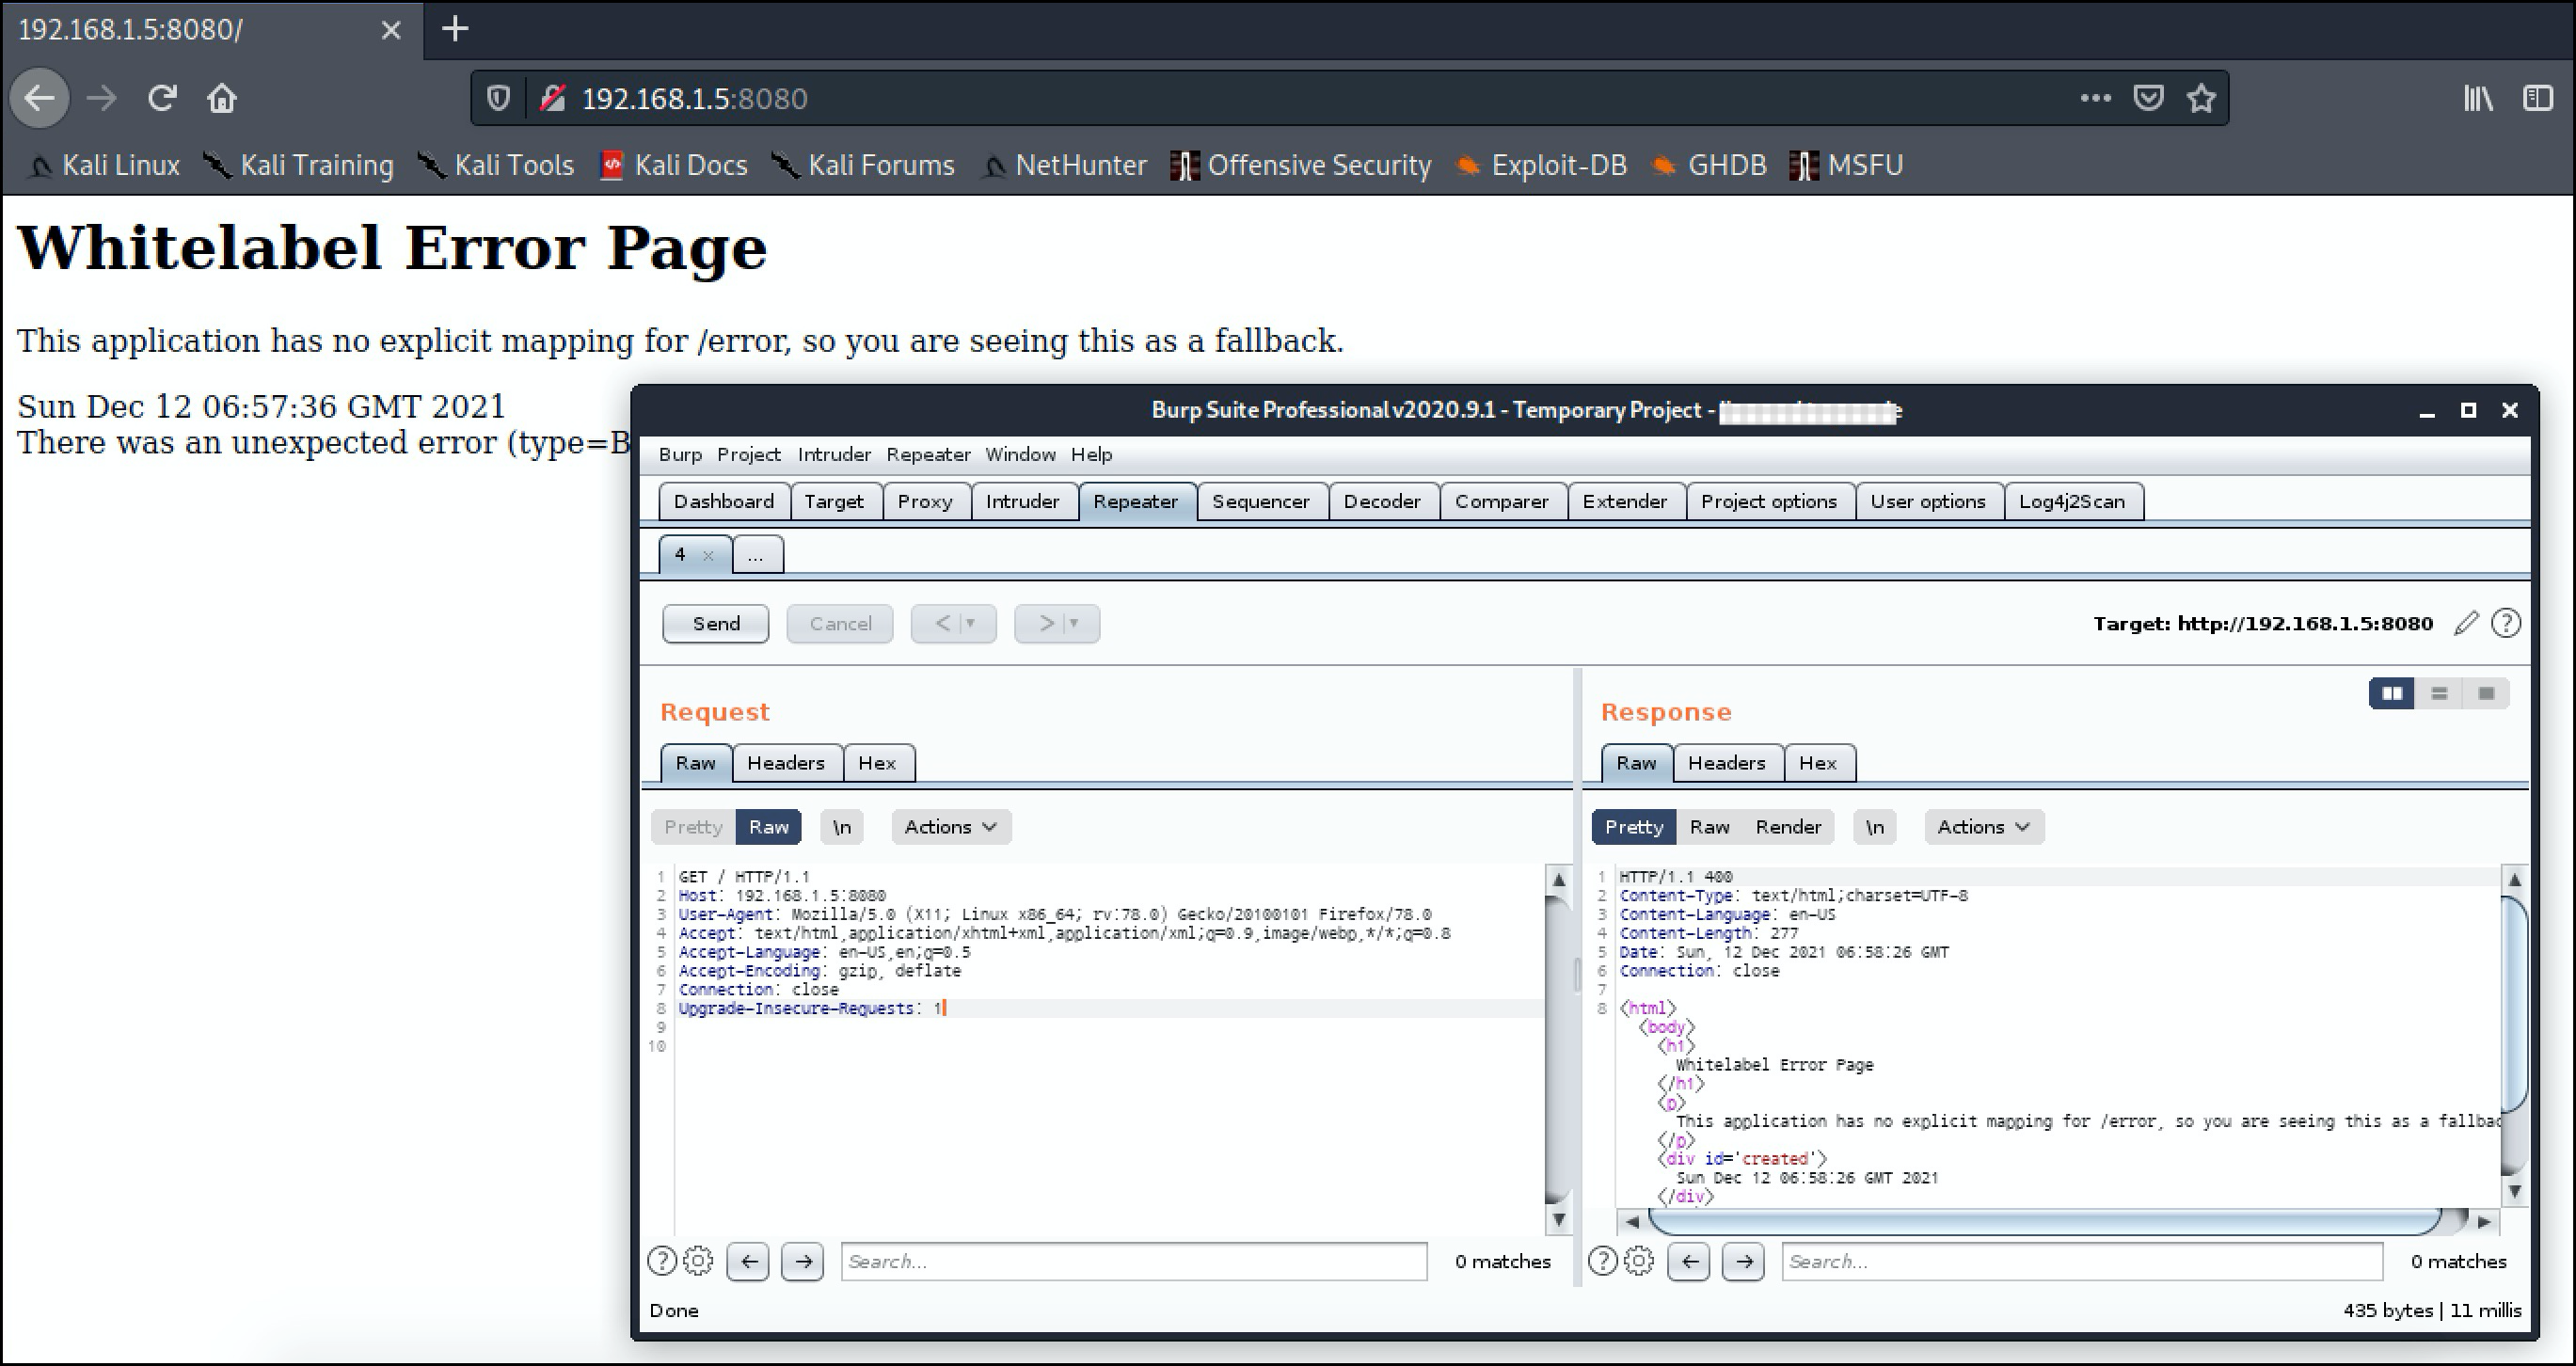This screenshot has height=1366, width=2576.
Task: Go to next request search match
Action: (x=802, y=1261)
